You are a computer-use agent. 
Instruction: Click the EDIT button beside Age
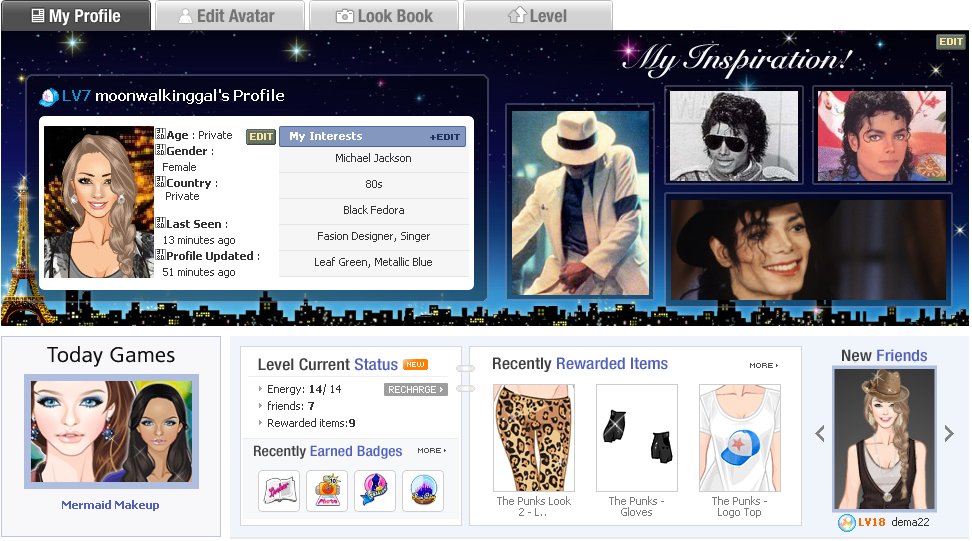[x=261, y=136]
